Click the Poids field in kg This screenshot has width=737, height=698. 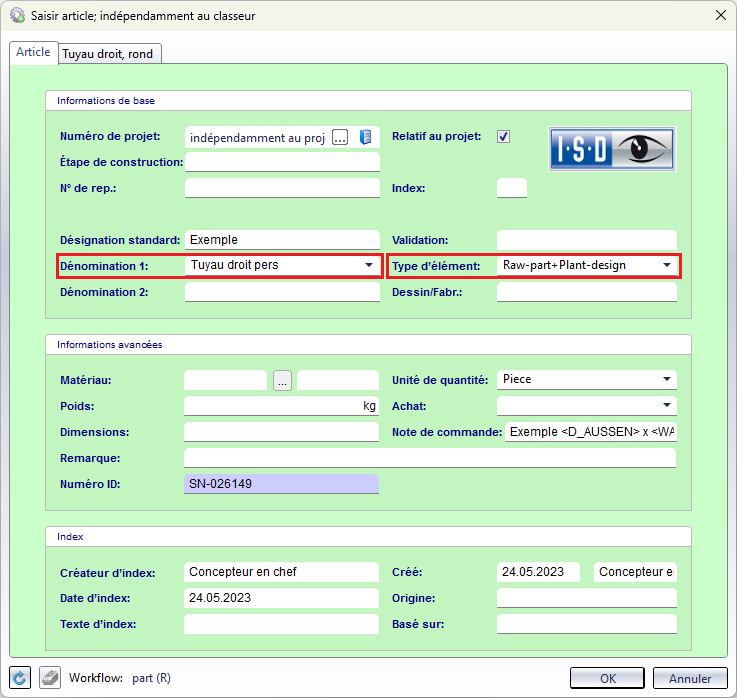281,406
